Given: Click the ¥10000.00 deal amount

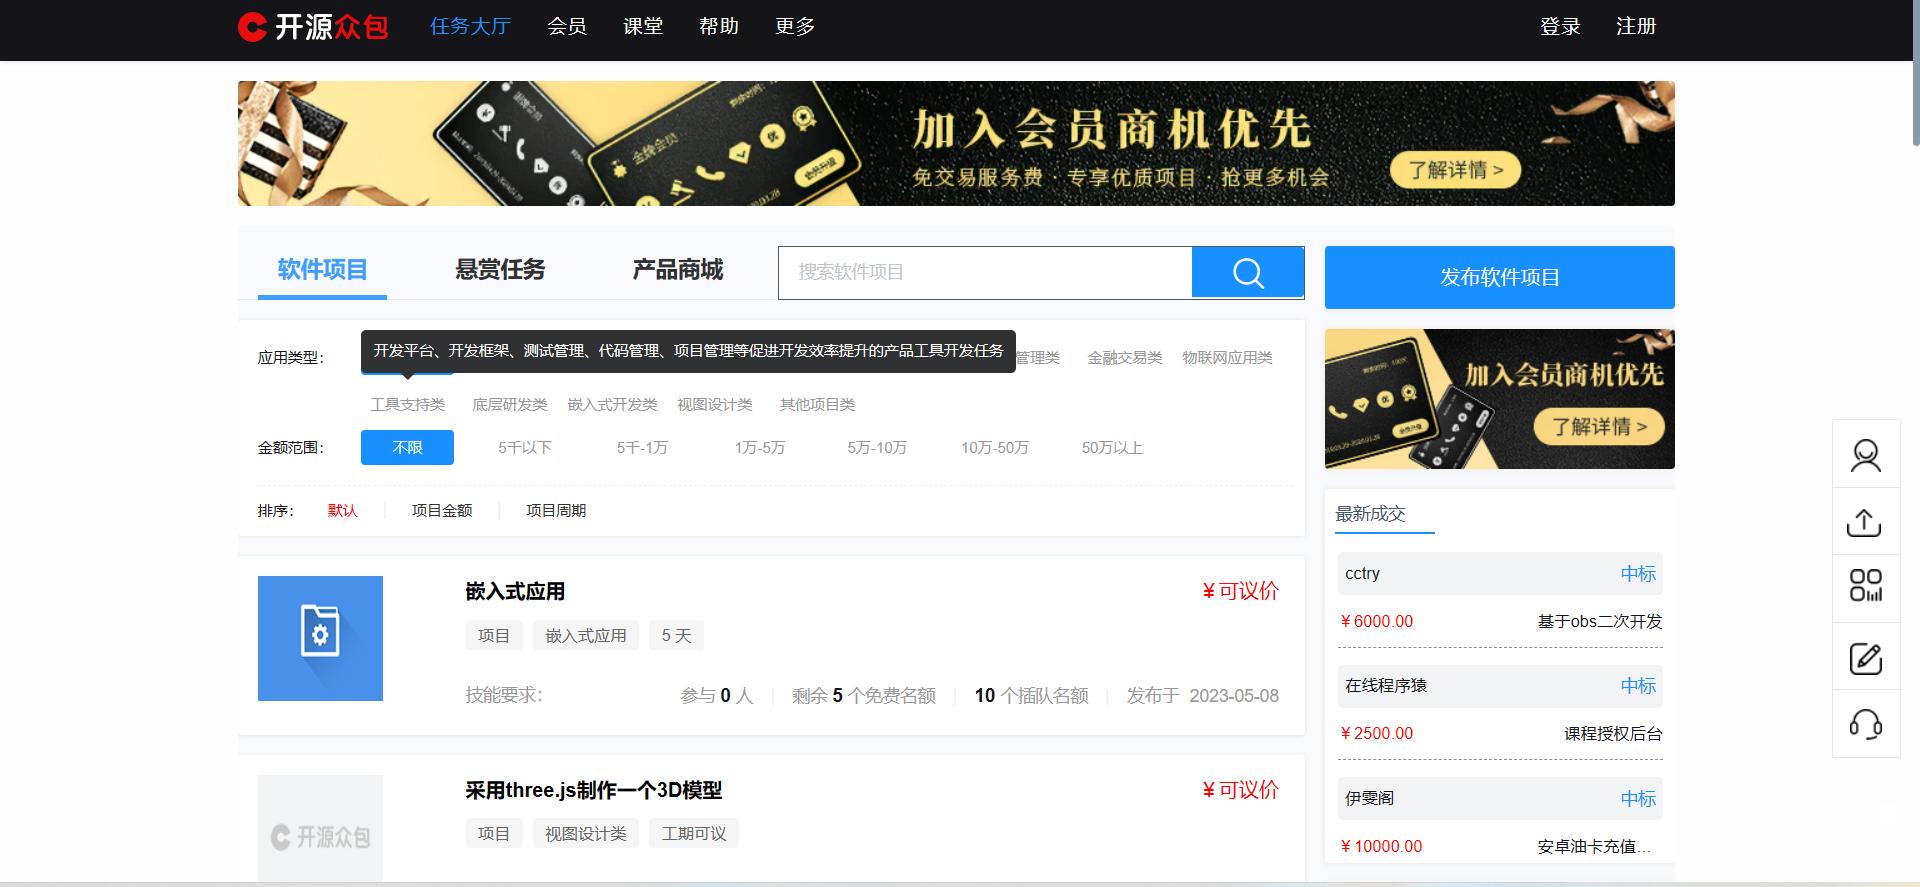Looking at the screenshot, I should (x=1381, y=847).
